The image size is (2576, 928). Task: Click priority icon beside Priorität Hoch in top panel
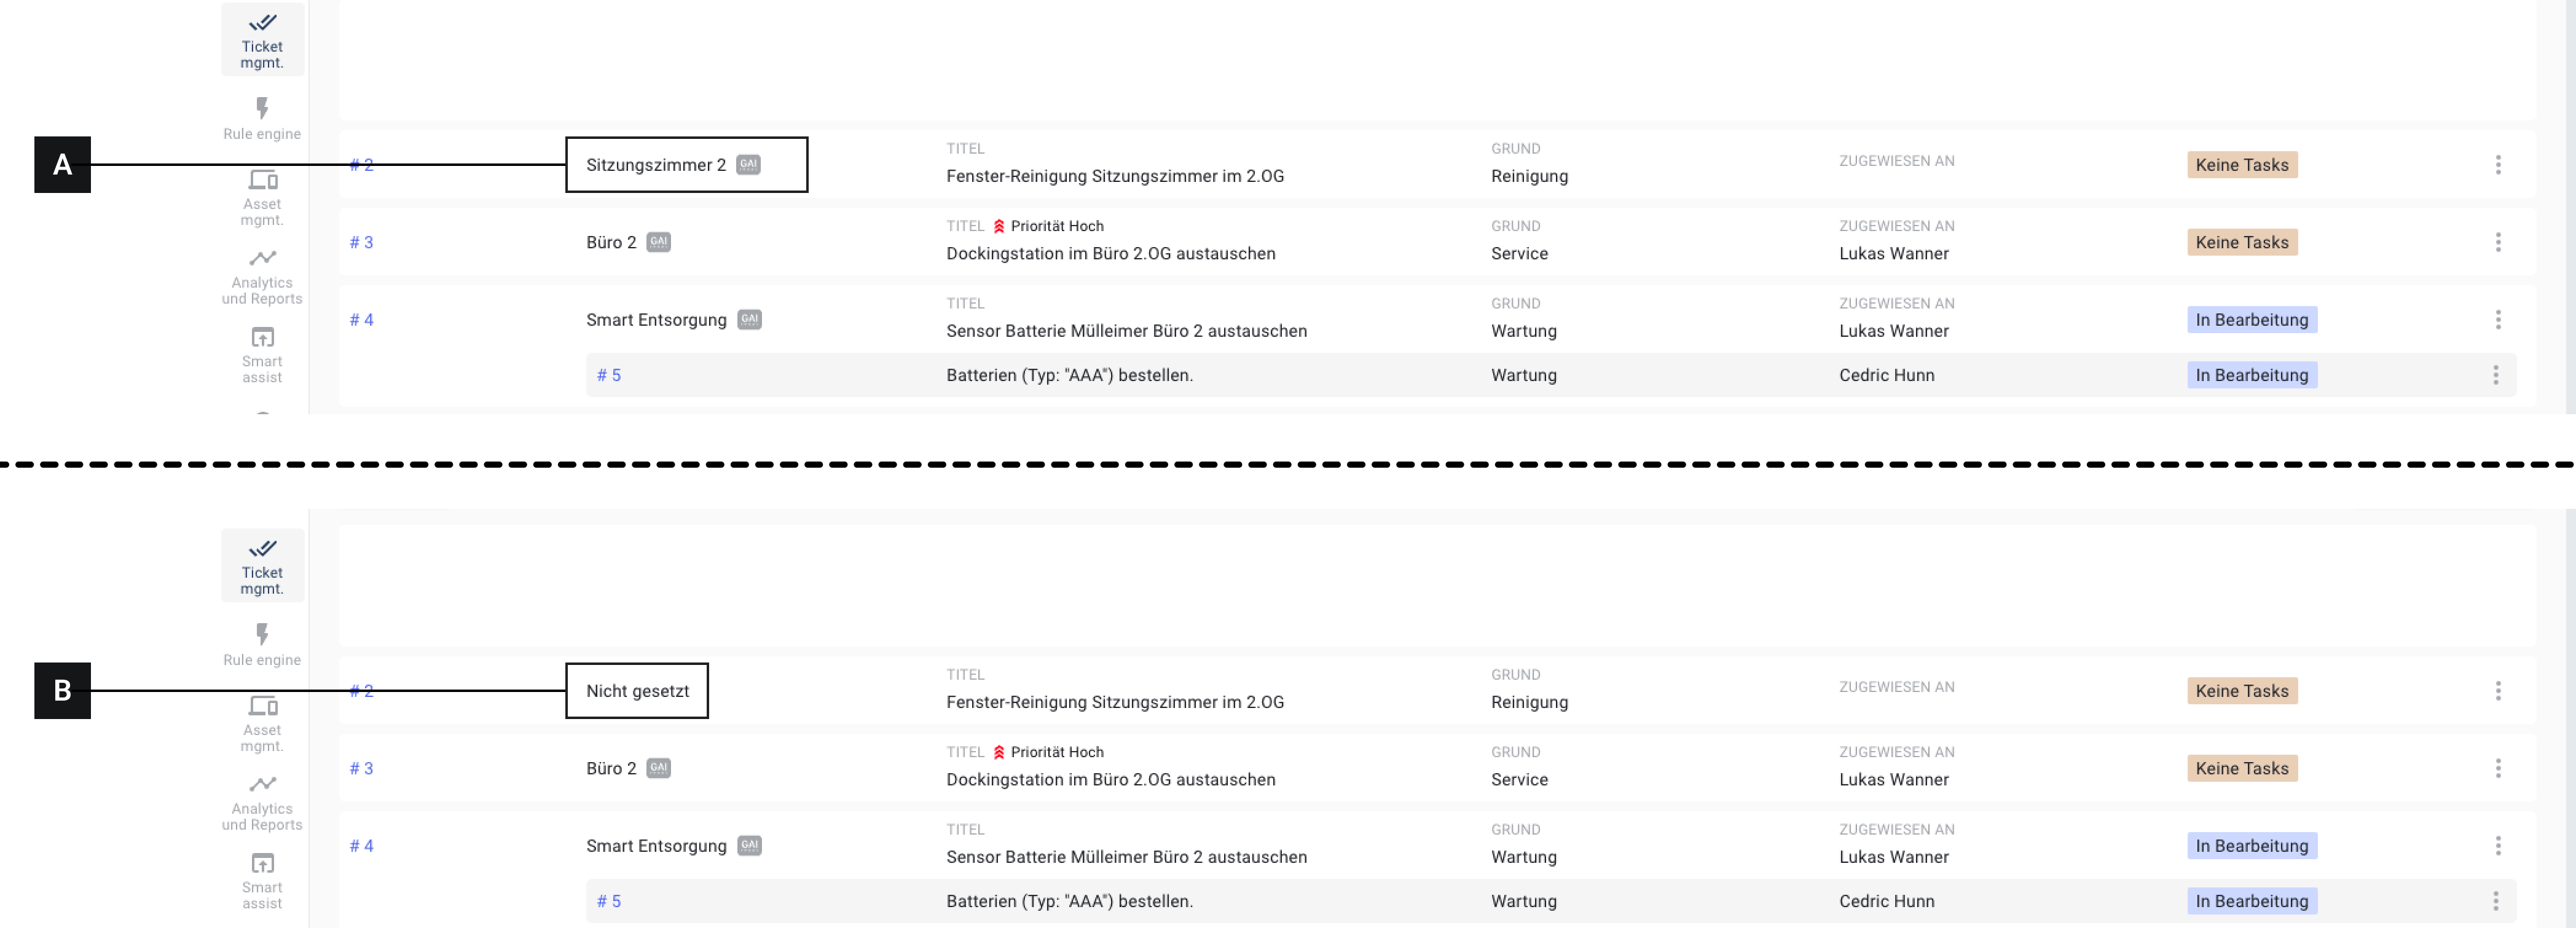pyautogui.click(x=998, y=226)
